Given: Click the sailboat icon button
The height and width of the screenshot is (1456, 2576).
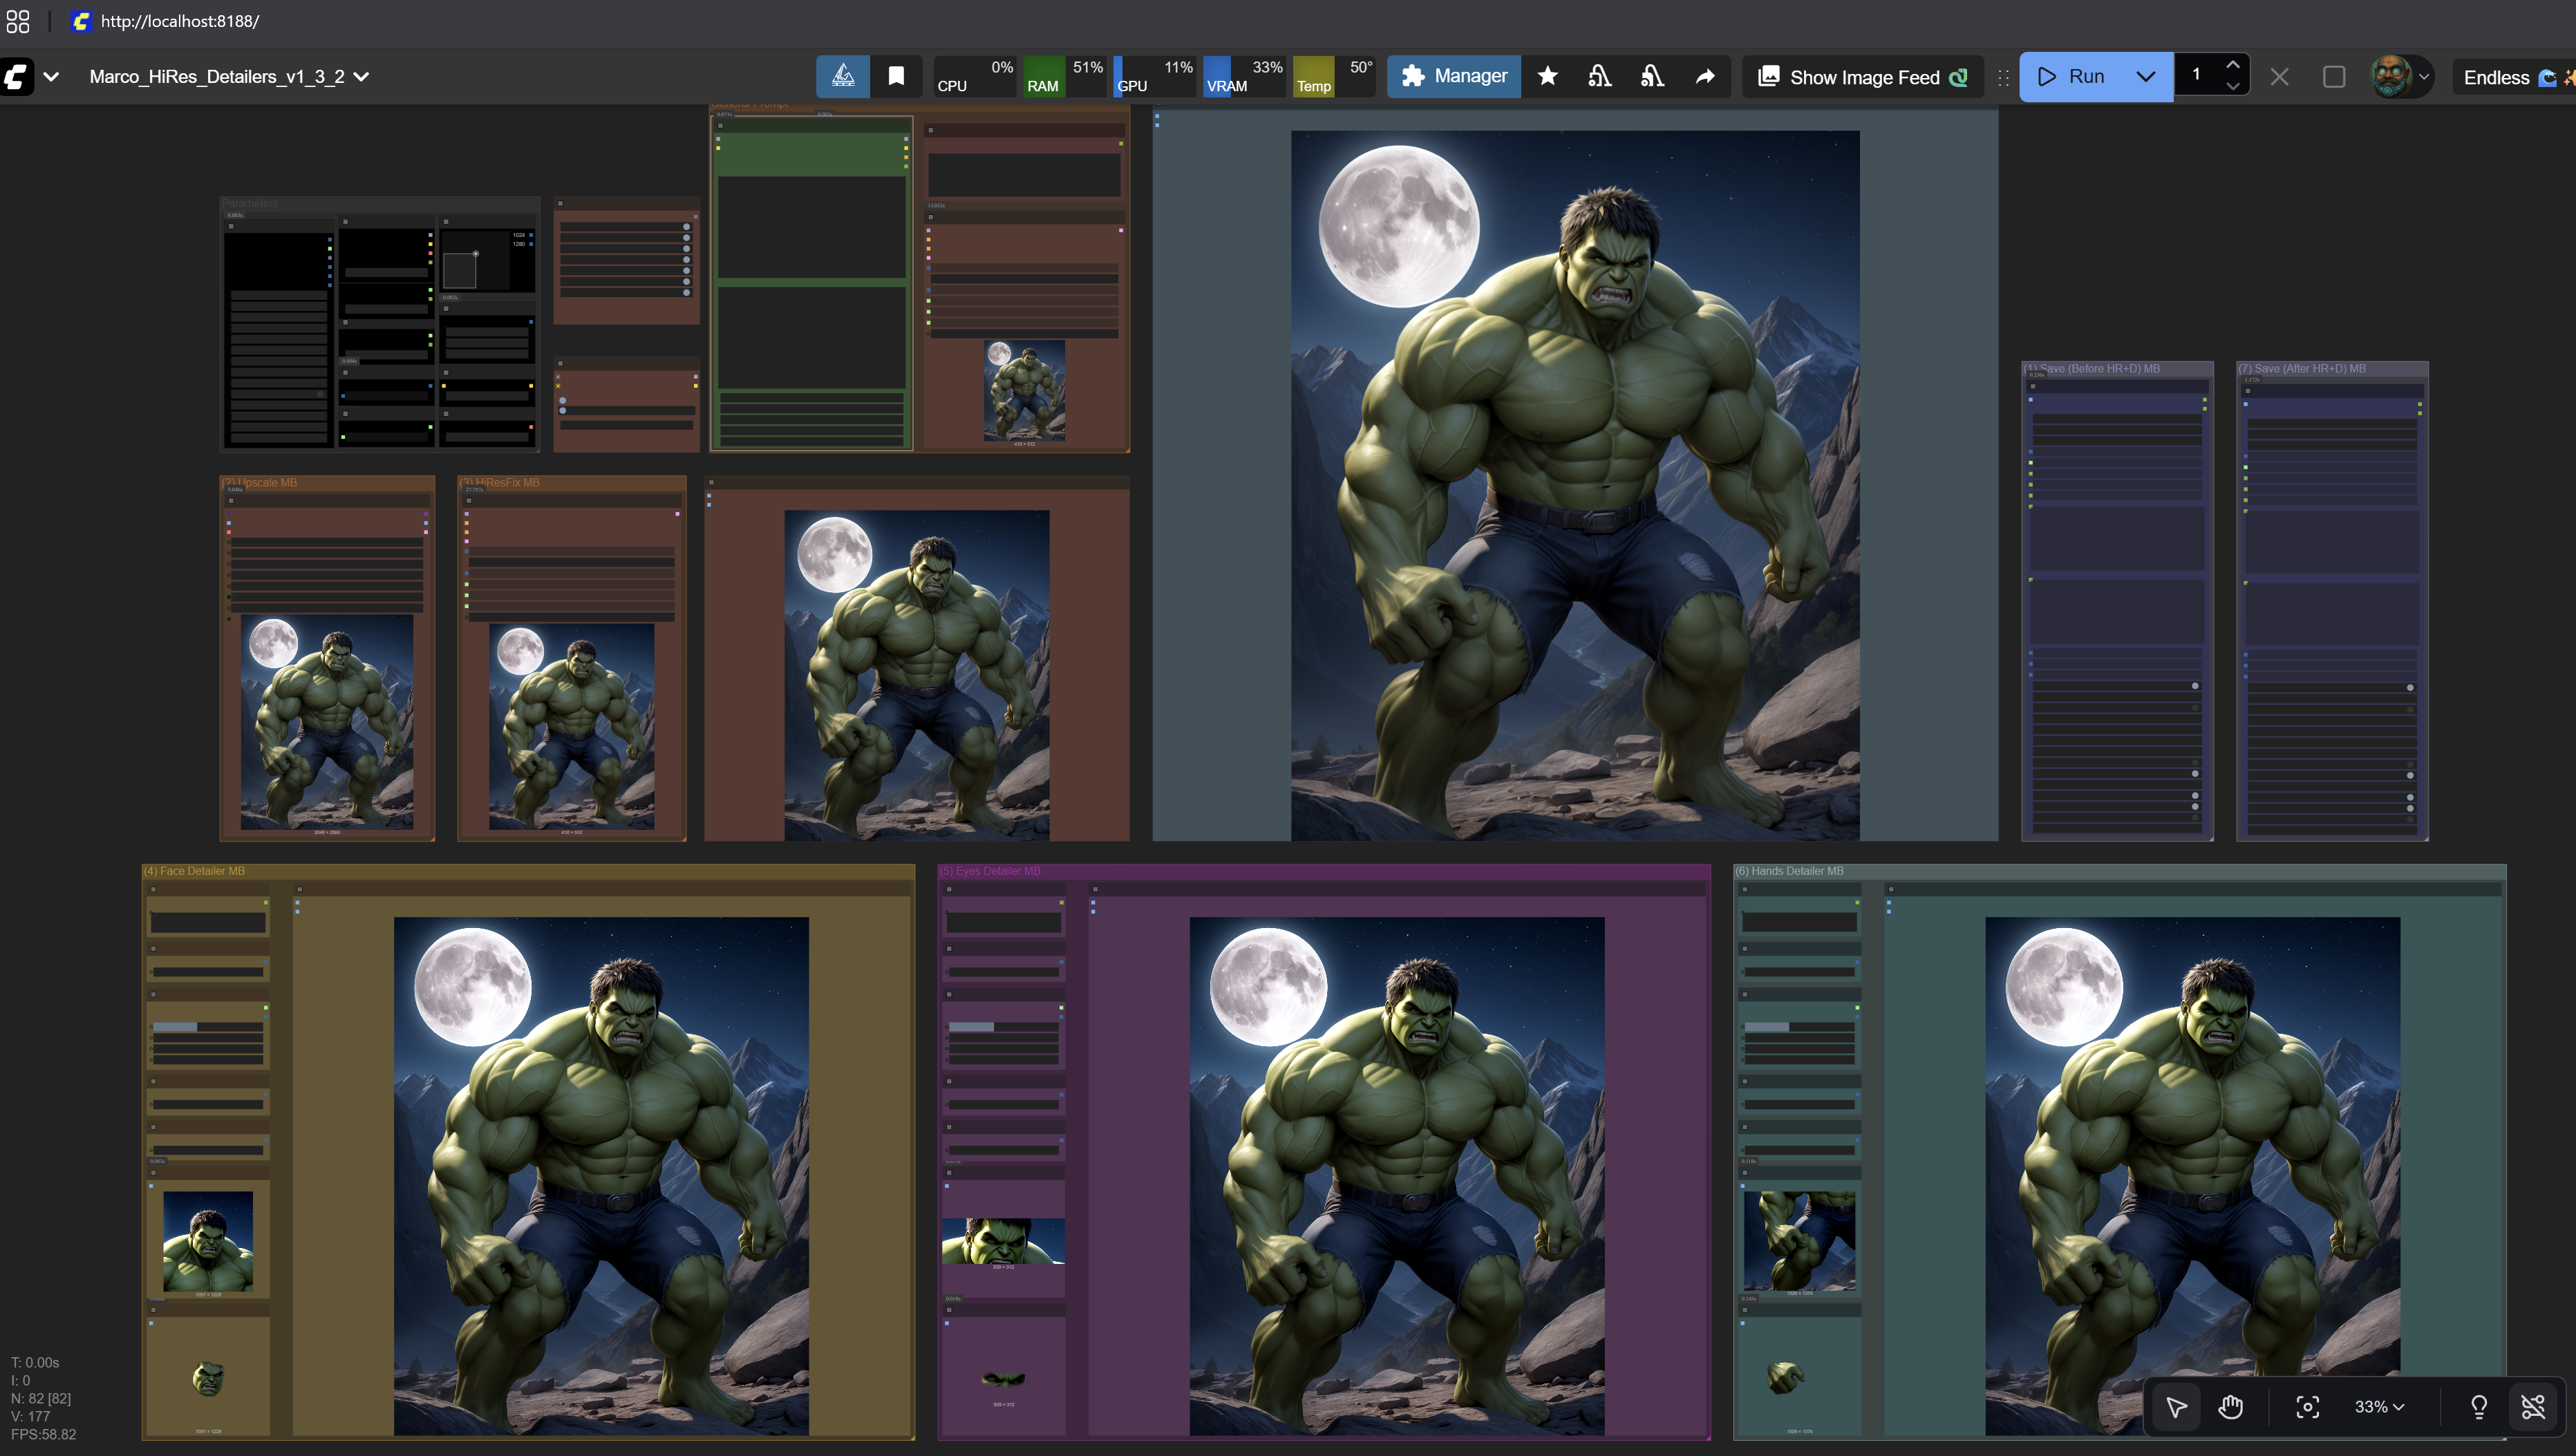Looking at the screenshot, I should (x=843, y=76).
